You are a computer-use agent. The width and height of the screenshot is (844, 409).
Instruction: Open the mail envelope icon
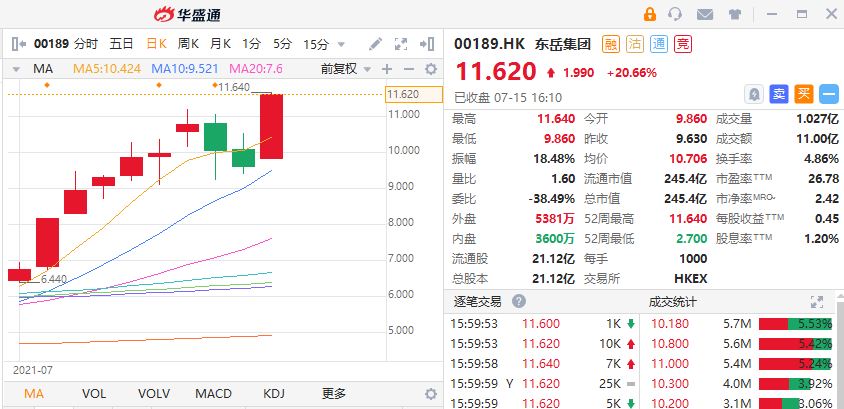pyautogui.click(x=705, y=15)
